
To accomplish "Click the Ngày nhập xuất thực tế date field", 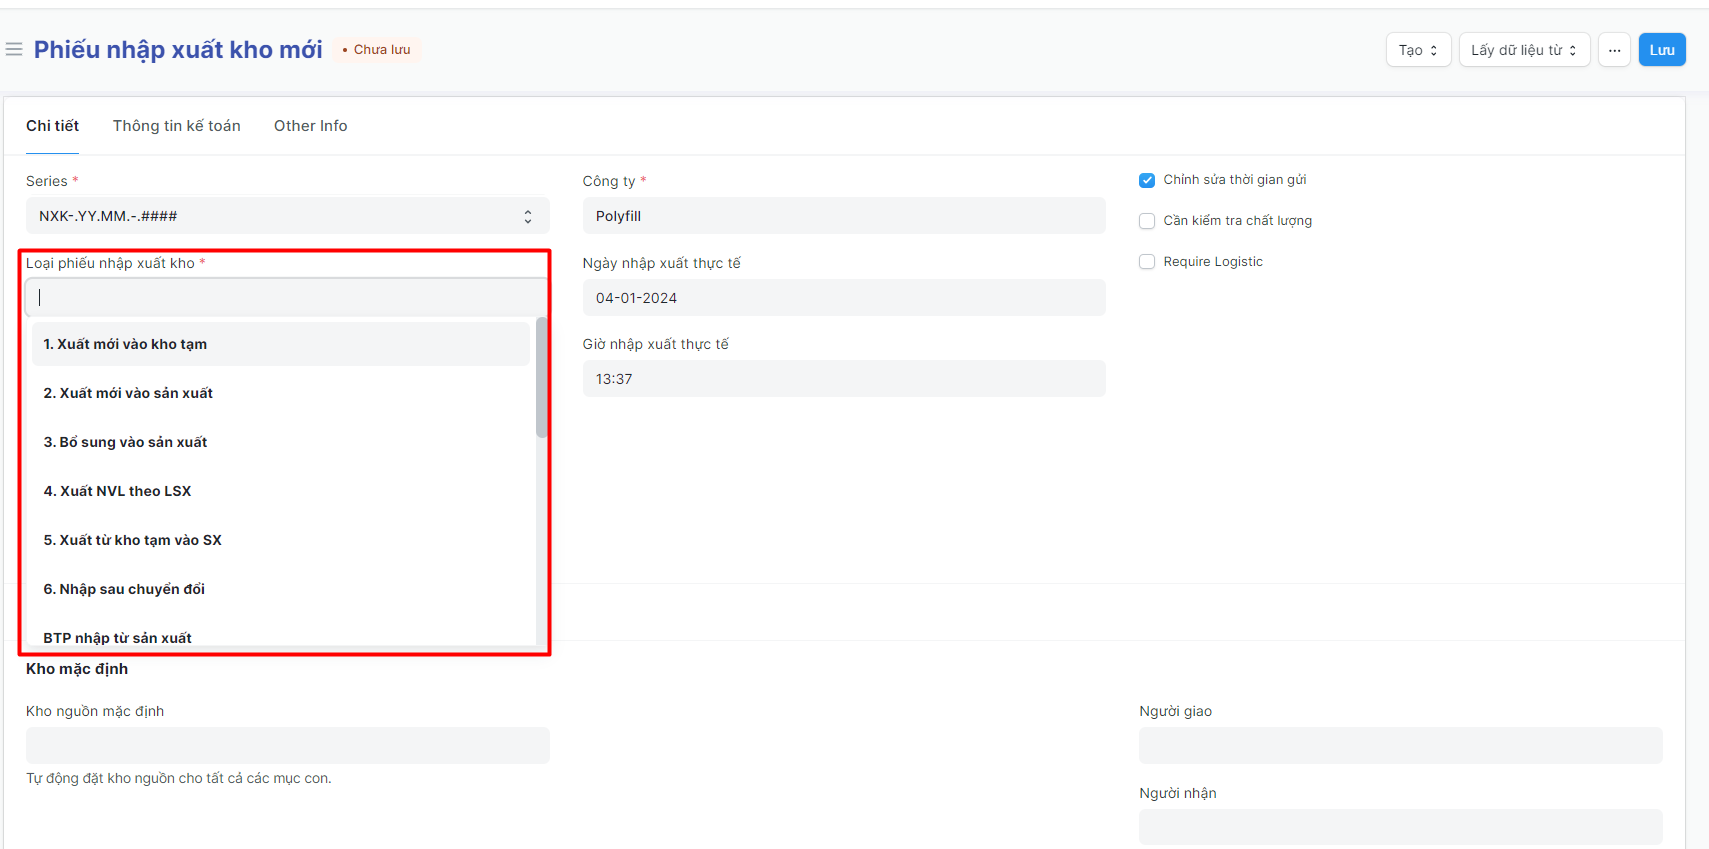I will point(843,298).
